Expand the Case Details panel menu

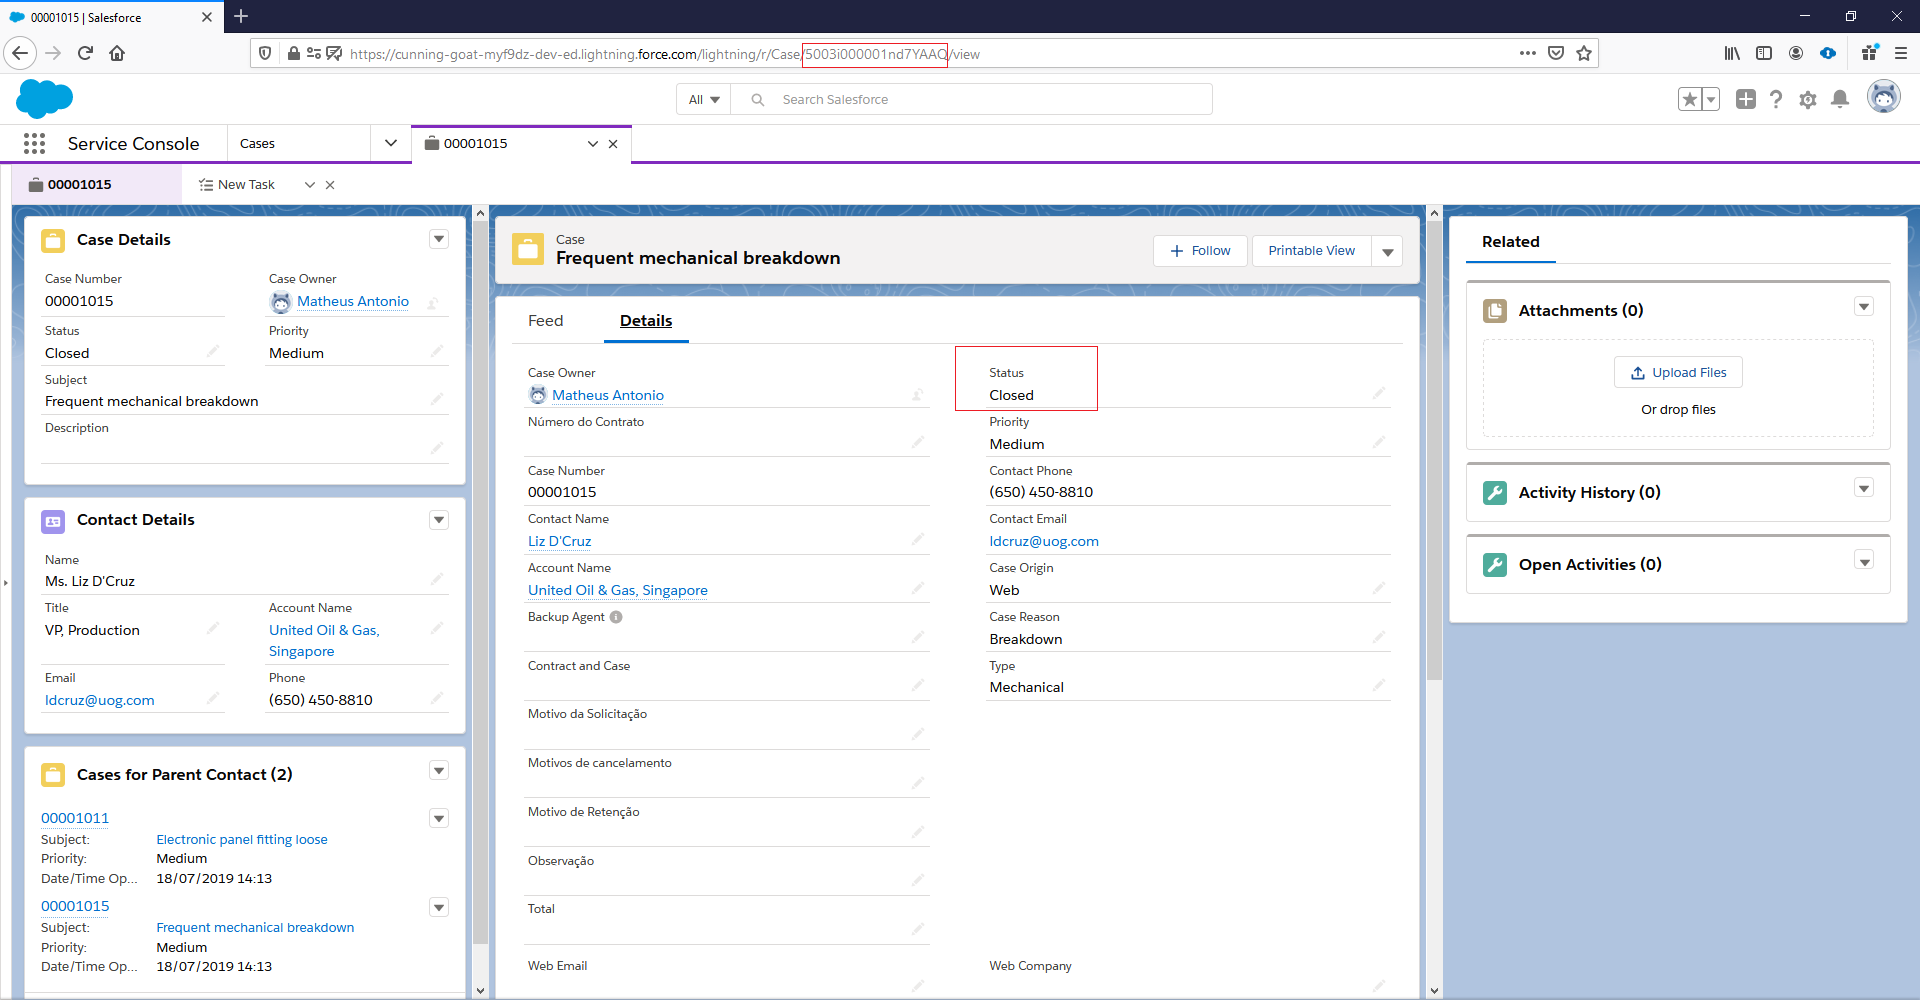click(x=439, y=239)
